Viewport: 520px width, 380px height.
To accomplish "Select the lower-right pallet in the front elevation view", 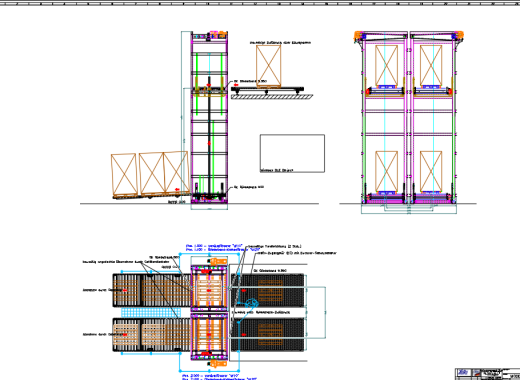I will pos(431,171).
